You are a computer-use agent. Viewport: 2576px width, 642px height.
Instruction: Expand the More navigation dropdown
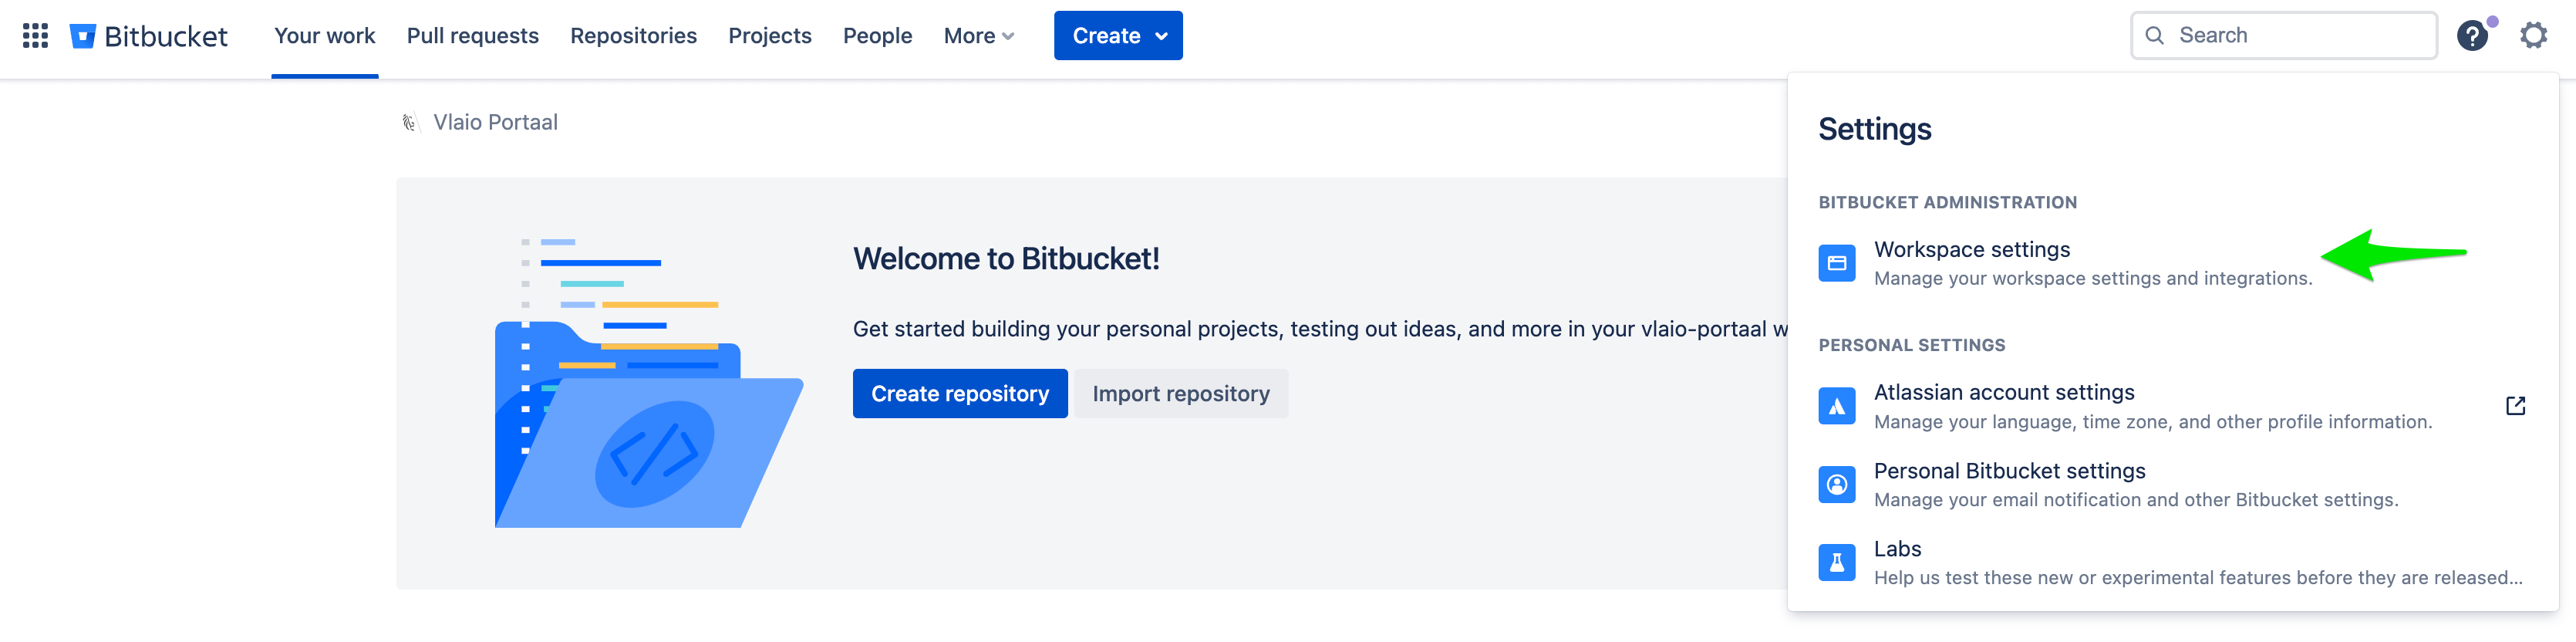(978, 36)
